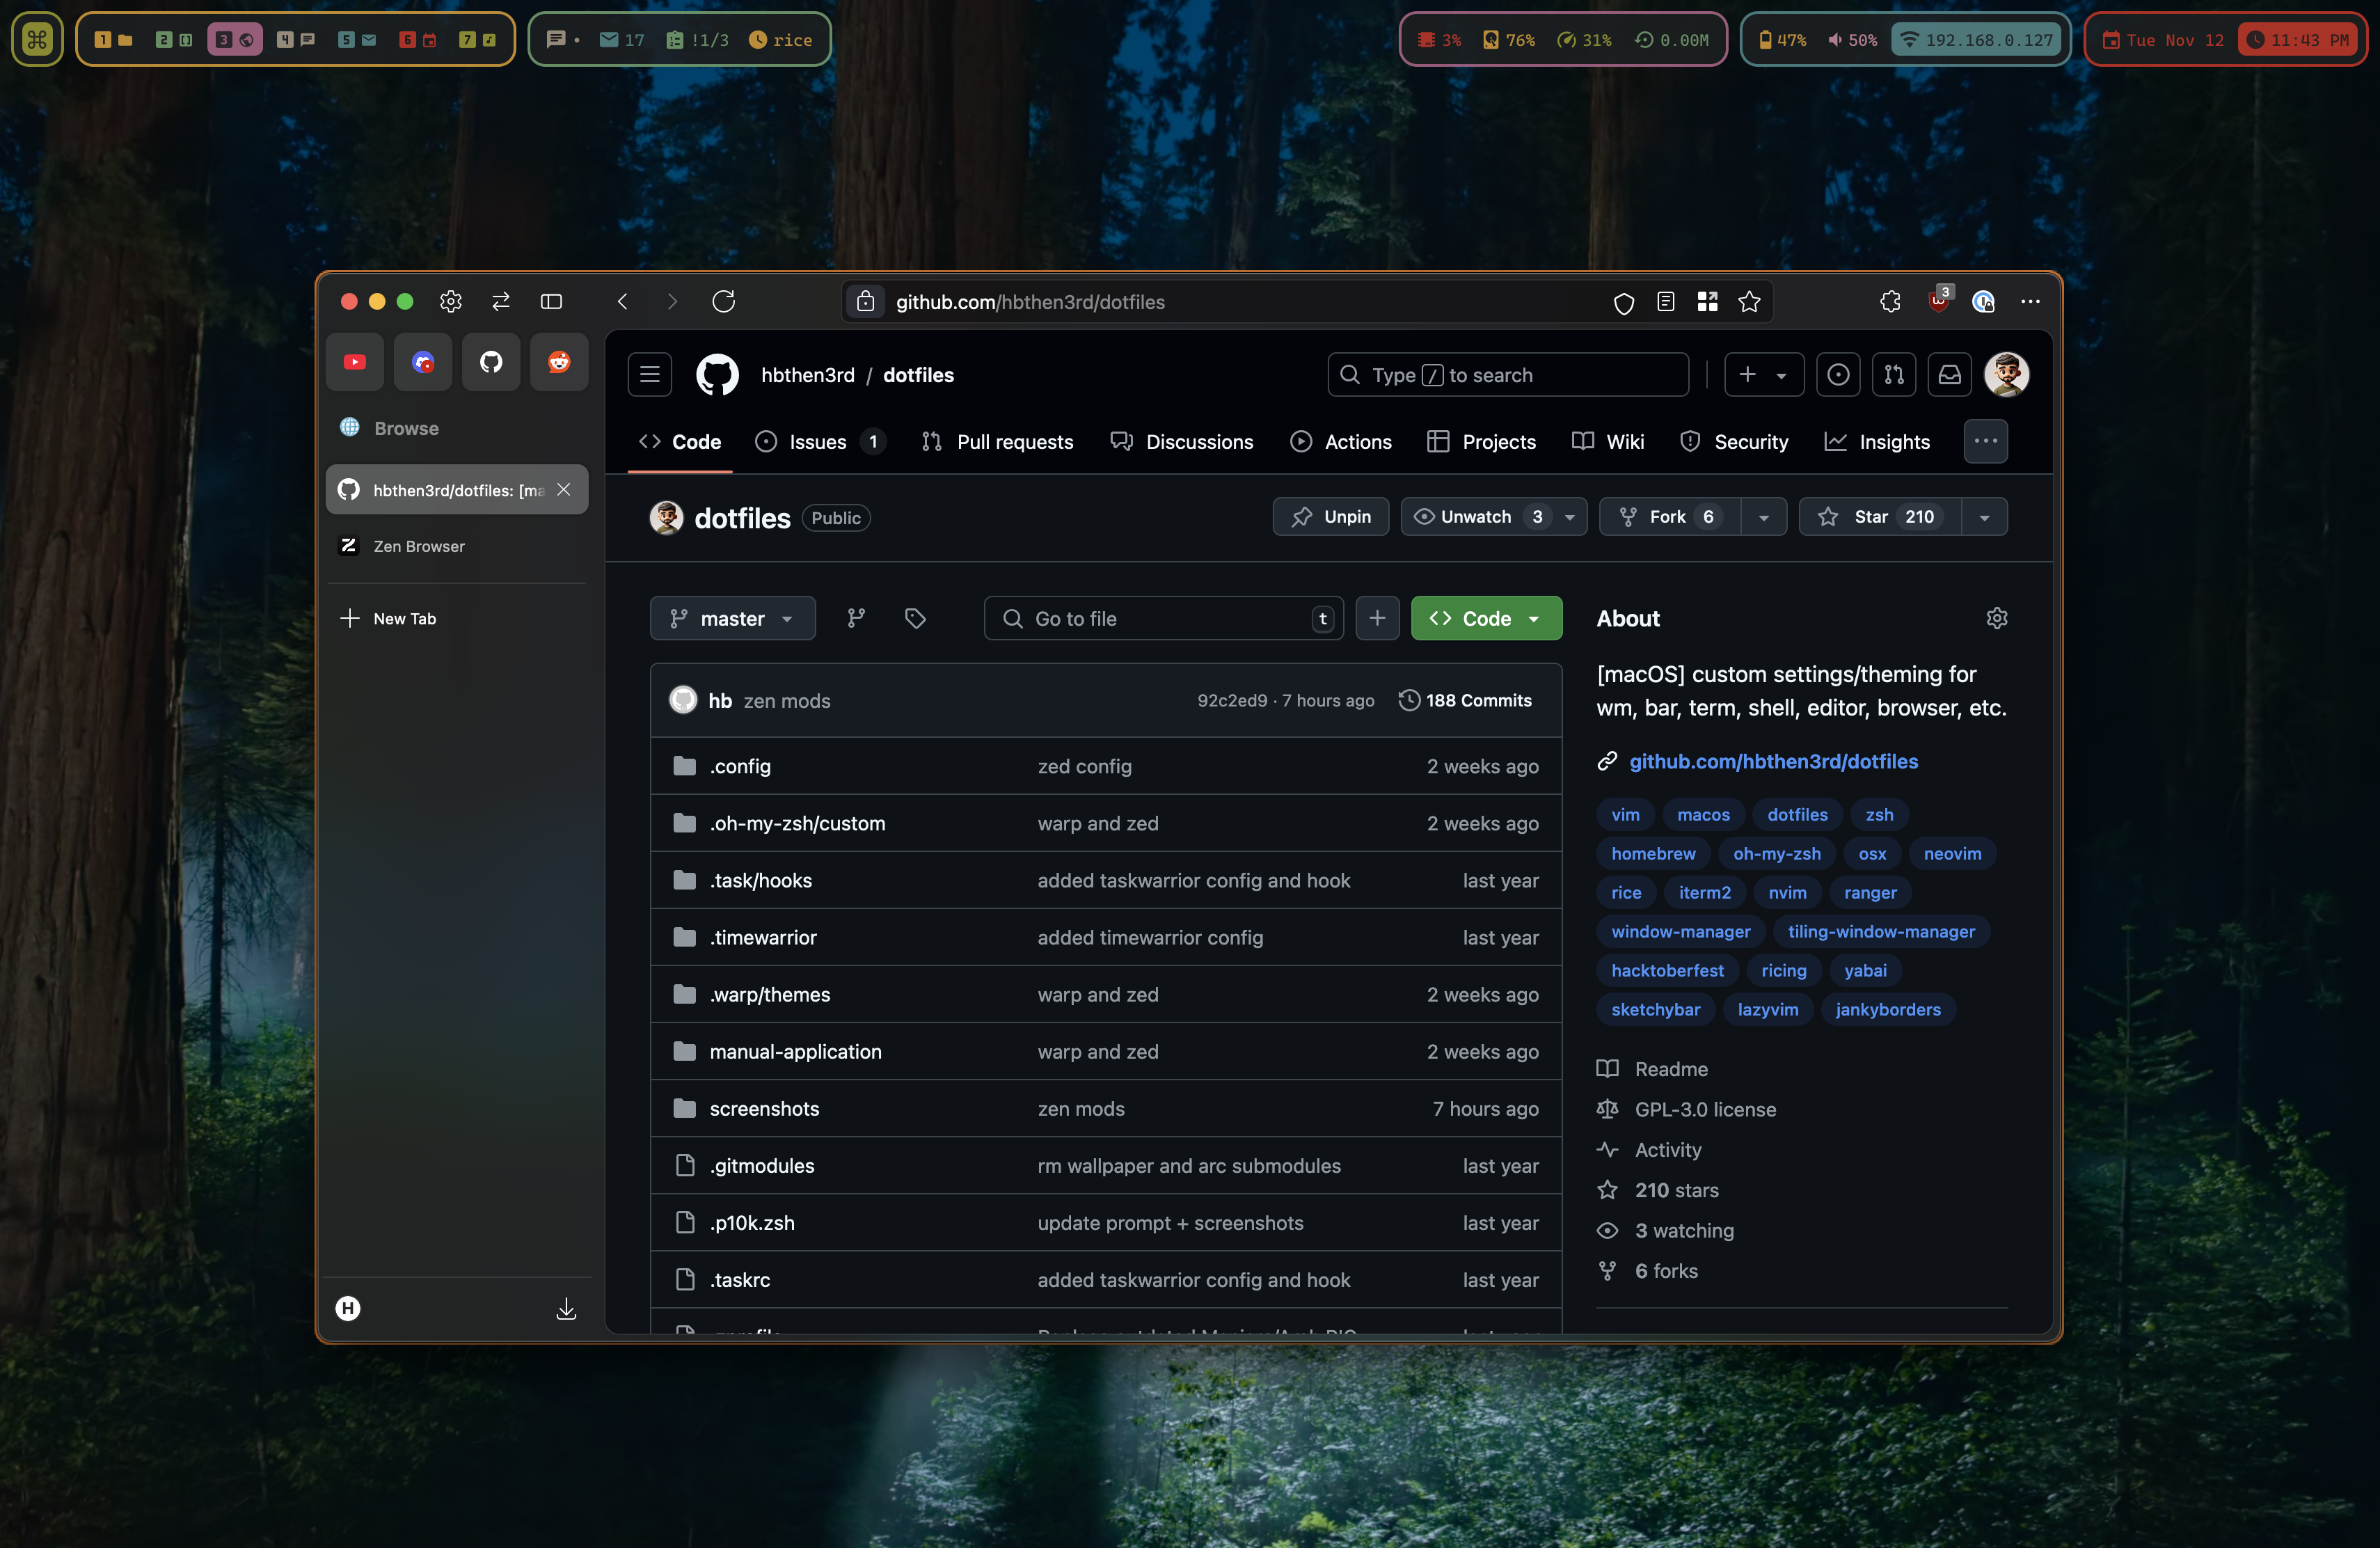2380x1548 pixels.
Task: Open downloads icon in Zen sidebar
Action: [x=566, y=1309]
